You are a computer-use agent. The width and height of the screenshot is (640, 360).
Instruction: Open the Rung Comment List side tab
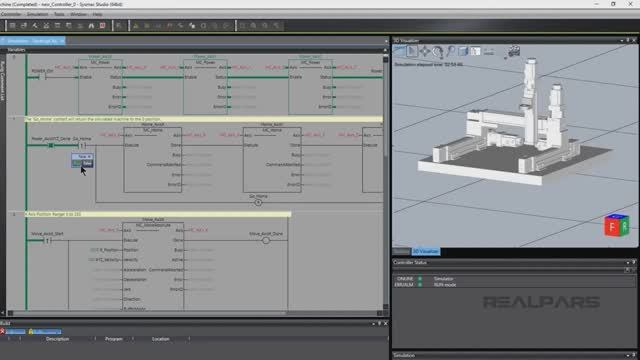point(2,81)
